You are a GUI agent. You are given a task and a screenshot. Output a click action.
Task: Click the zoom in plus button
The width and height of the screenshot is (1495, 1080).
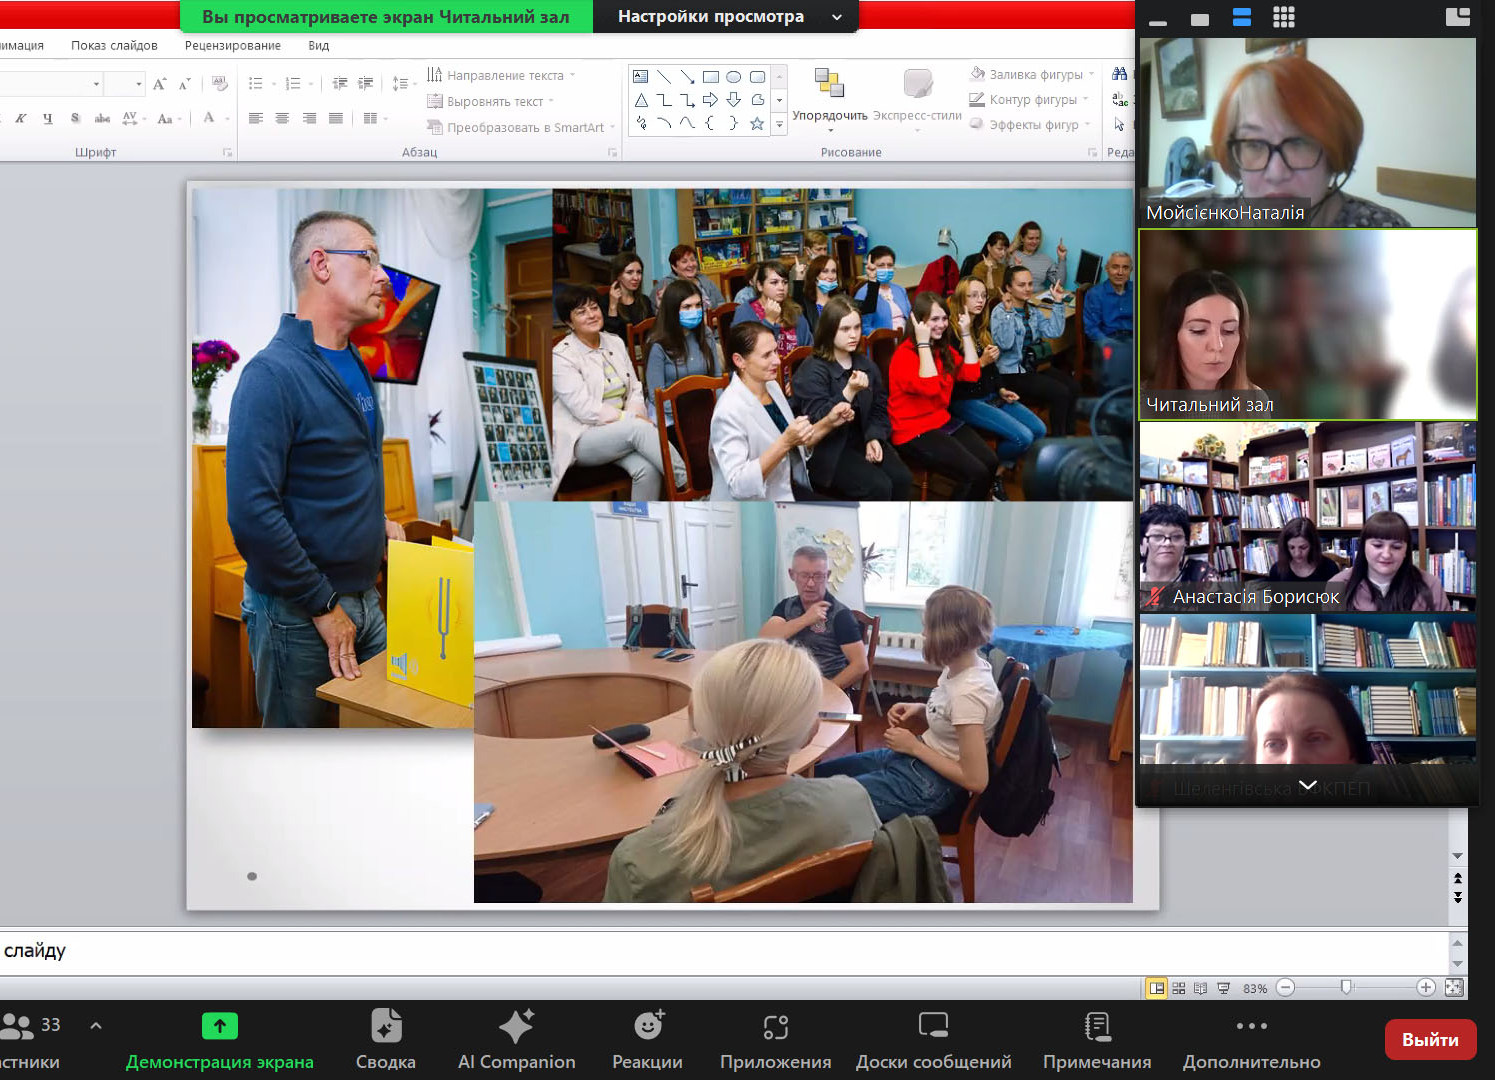[1426, 988]
